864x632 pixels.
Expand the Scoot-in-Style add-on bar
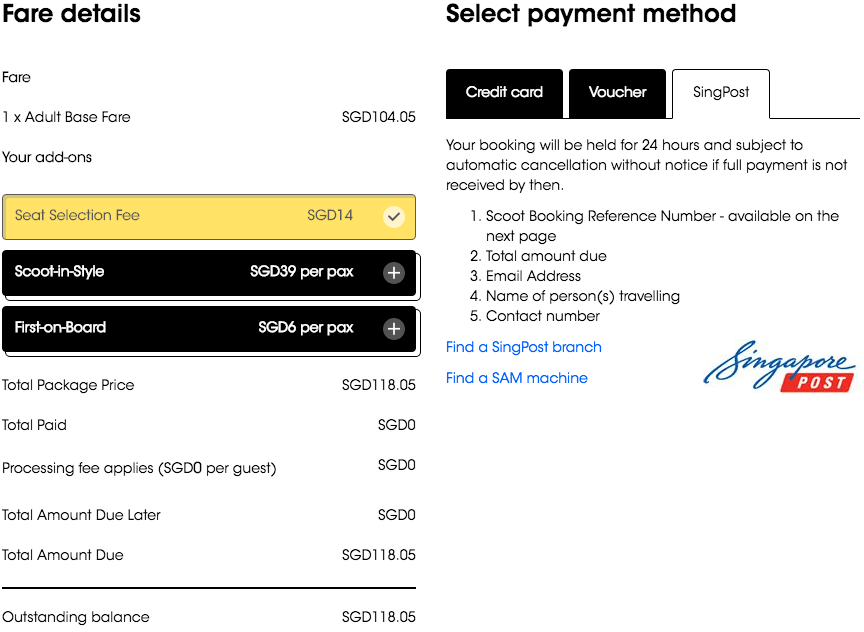tap(209, 273)
